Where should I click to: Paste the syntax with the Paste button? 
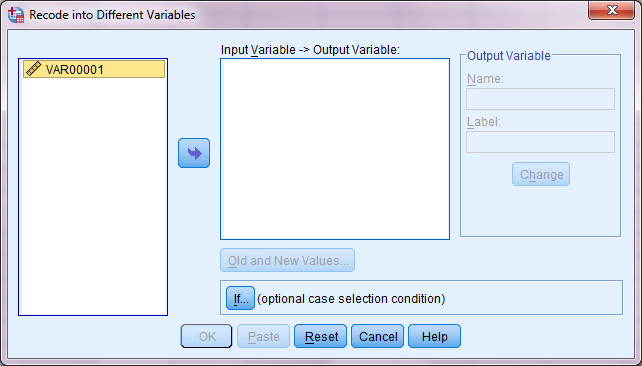click(264, 337)
